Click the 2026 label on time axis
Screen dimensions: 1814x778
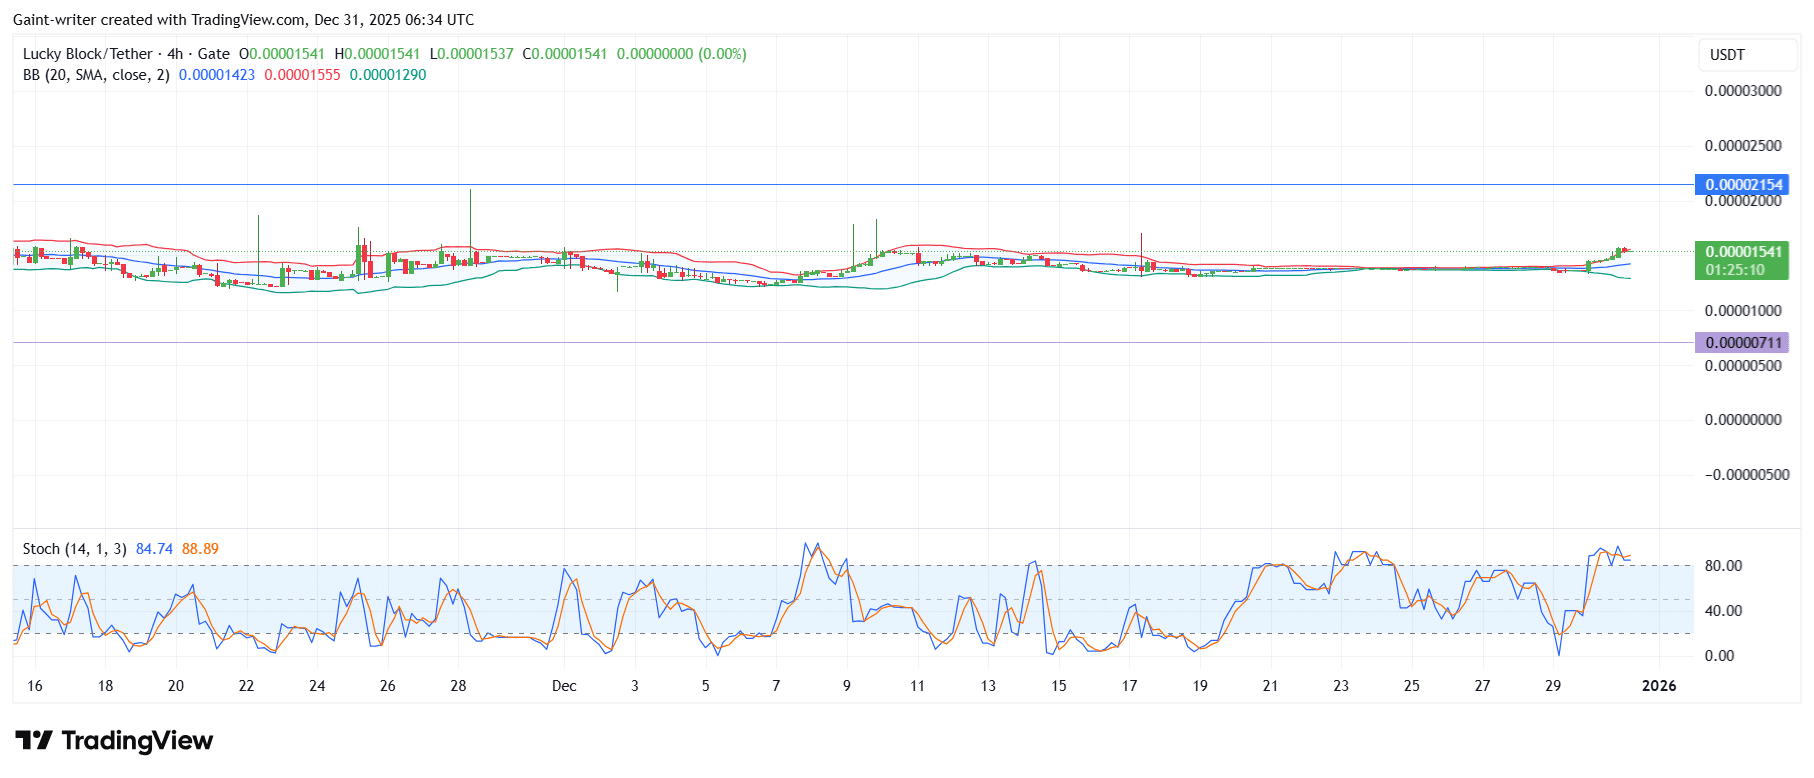(x=1660, y=686)
